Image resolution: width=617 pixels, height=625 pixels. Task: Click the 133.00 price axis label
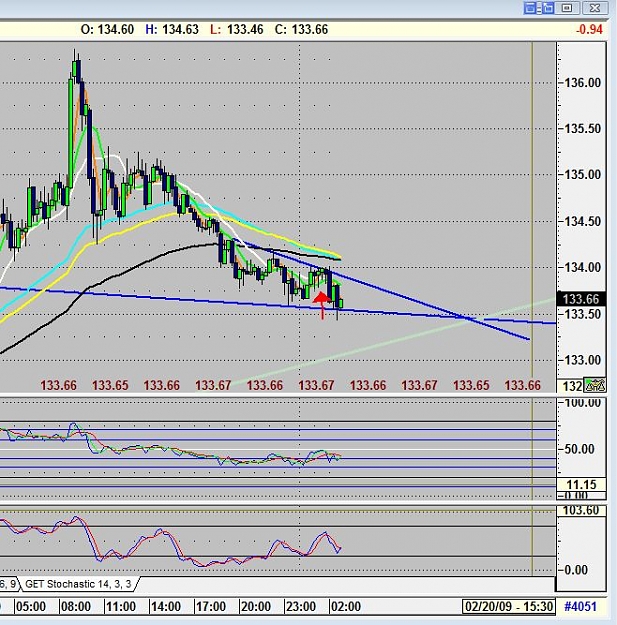[582, 360]
